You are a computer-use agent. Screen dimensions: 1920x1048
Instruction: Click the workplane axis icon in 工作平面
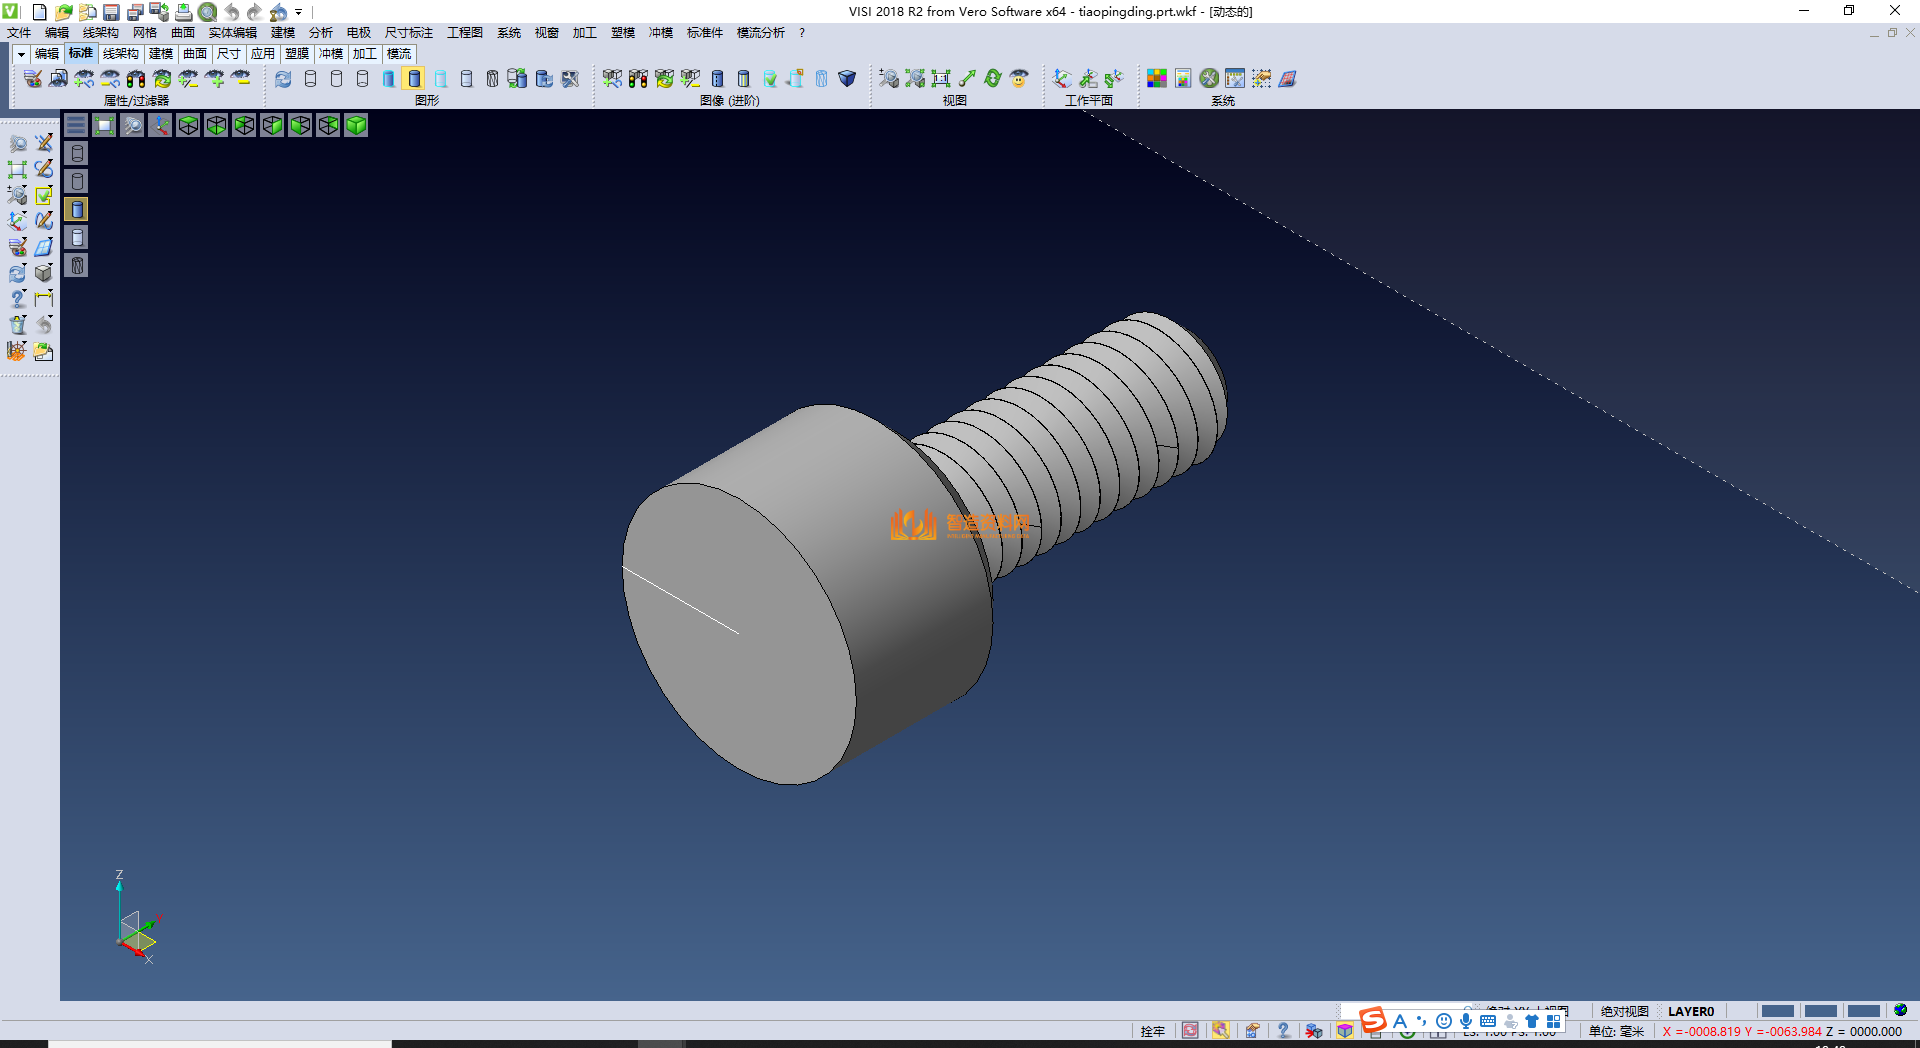[x=1062, y=78]
